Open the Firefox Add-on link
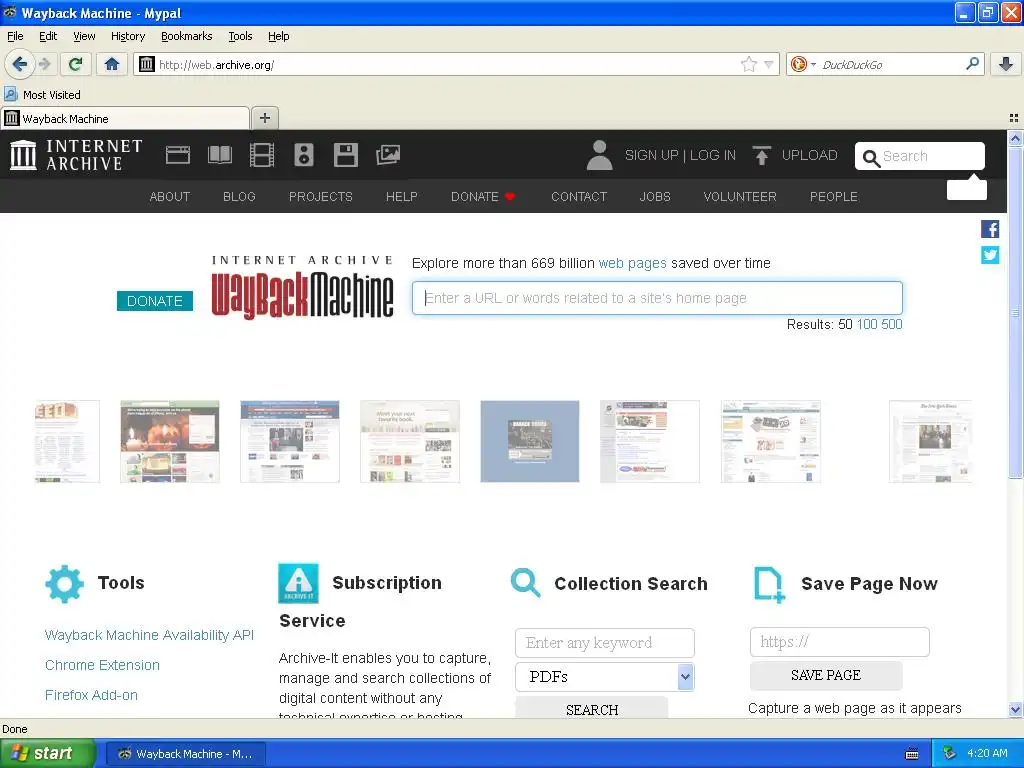 point(91,695)
